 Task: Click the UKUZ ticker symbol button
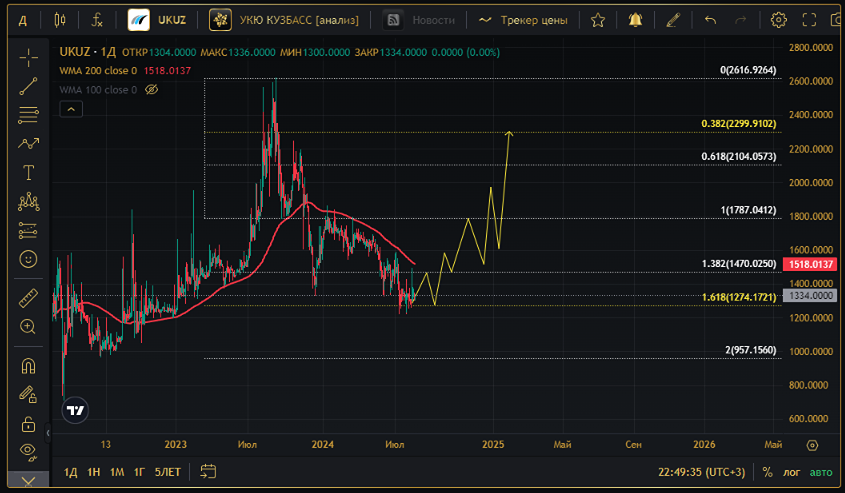(158, 20)
